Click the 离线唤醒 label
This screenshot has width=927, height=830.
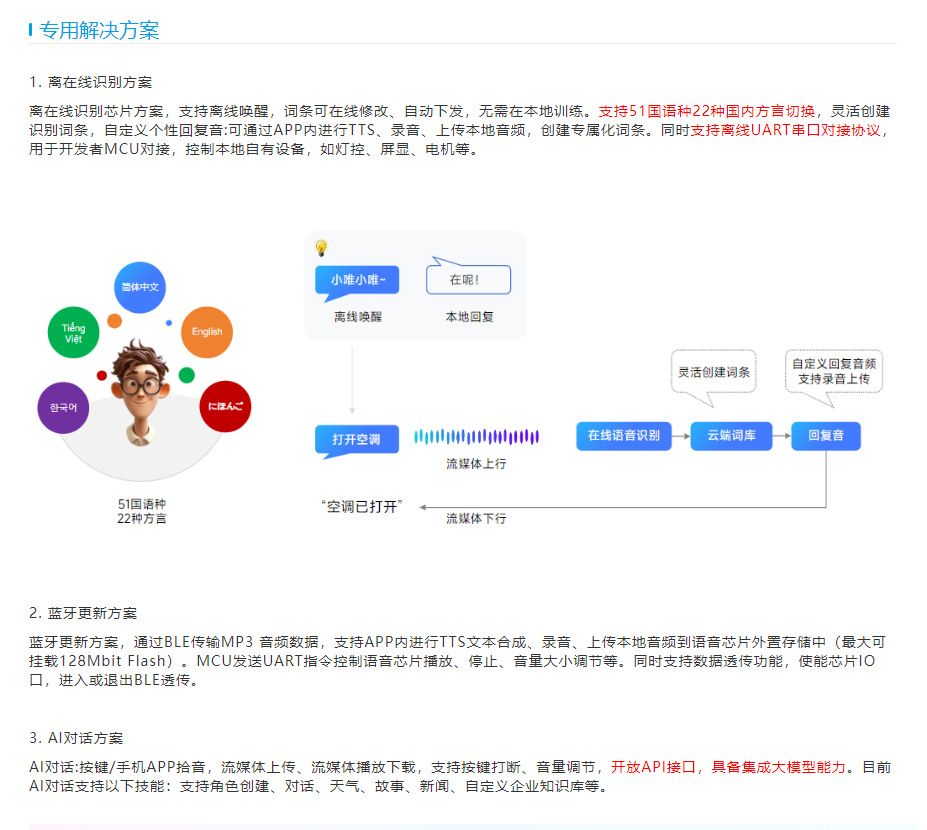tap(358, 317)
